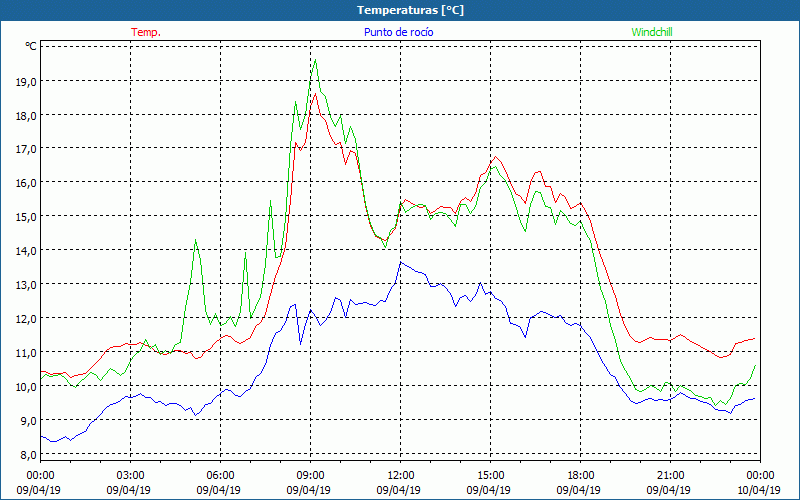Click the 18,0 y-axis value
The height and width of the screenshot is (500, 800).
click(27, 115)
